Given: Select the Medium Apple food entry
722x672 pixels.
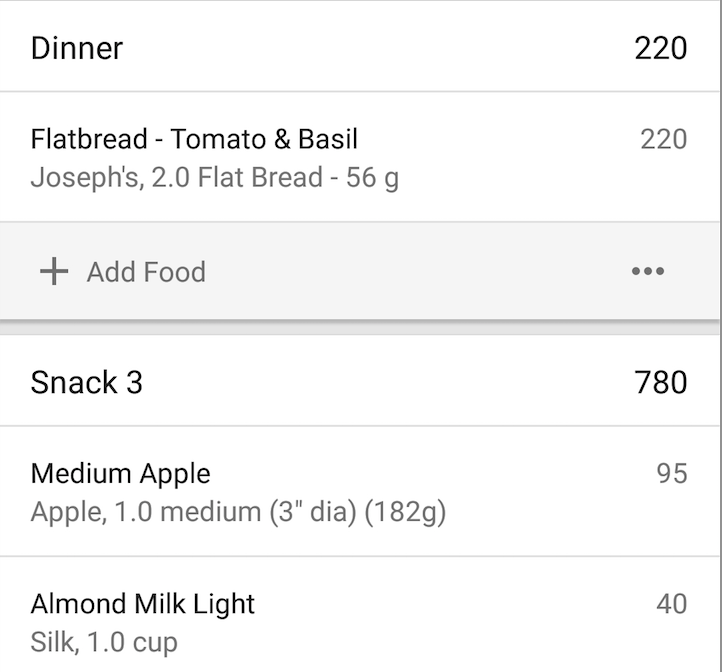Looking at the screenshot, I should click(x=121, y=473).
